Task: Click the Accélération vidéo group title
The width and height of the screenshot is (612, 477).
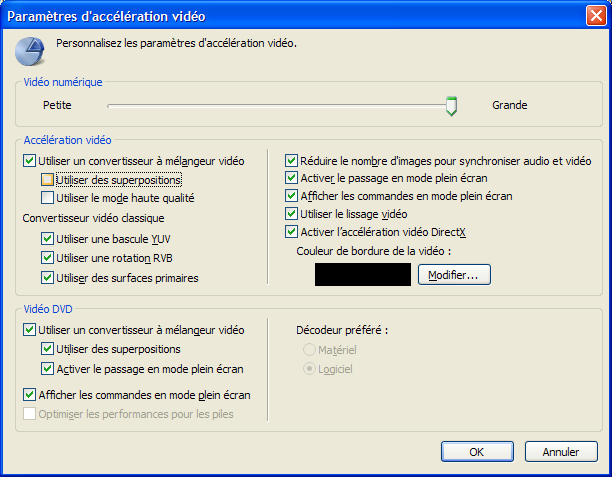Action: click(x=68, y=140)
